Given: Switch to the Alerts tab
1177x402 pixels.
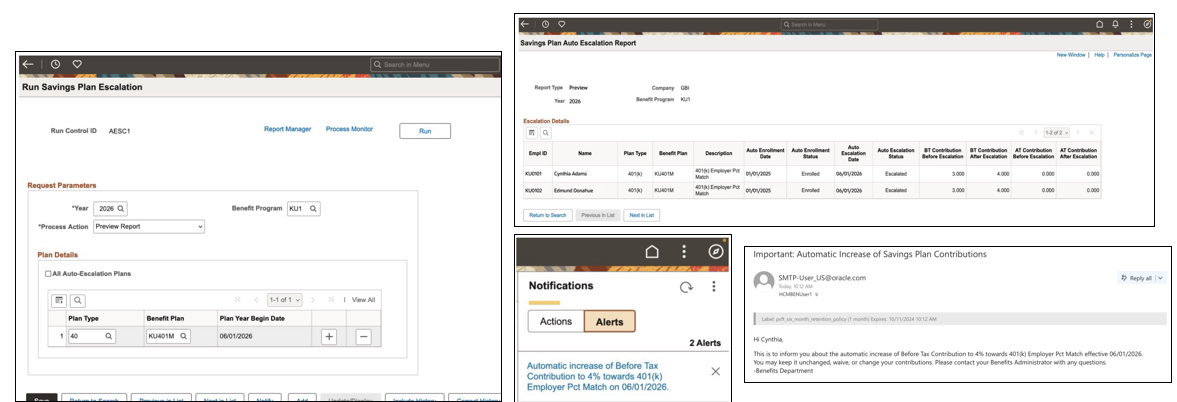Looking at the screenshot, I should click(x=610, y=322).
